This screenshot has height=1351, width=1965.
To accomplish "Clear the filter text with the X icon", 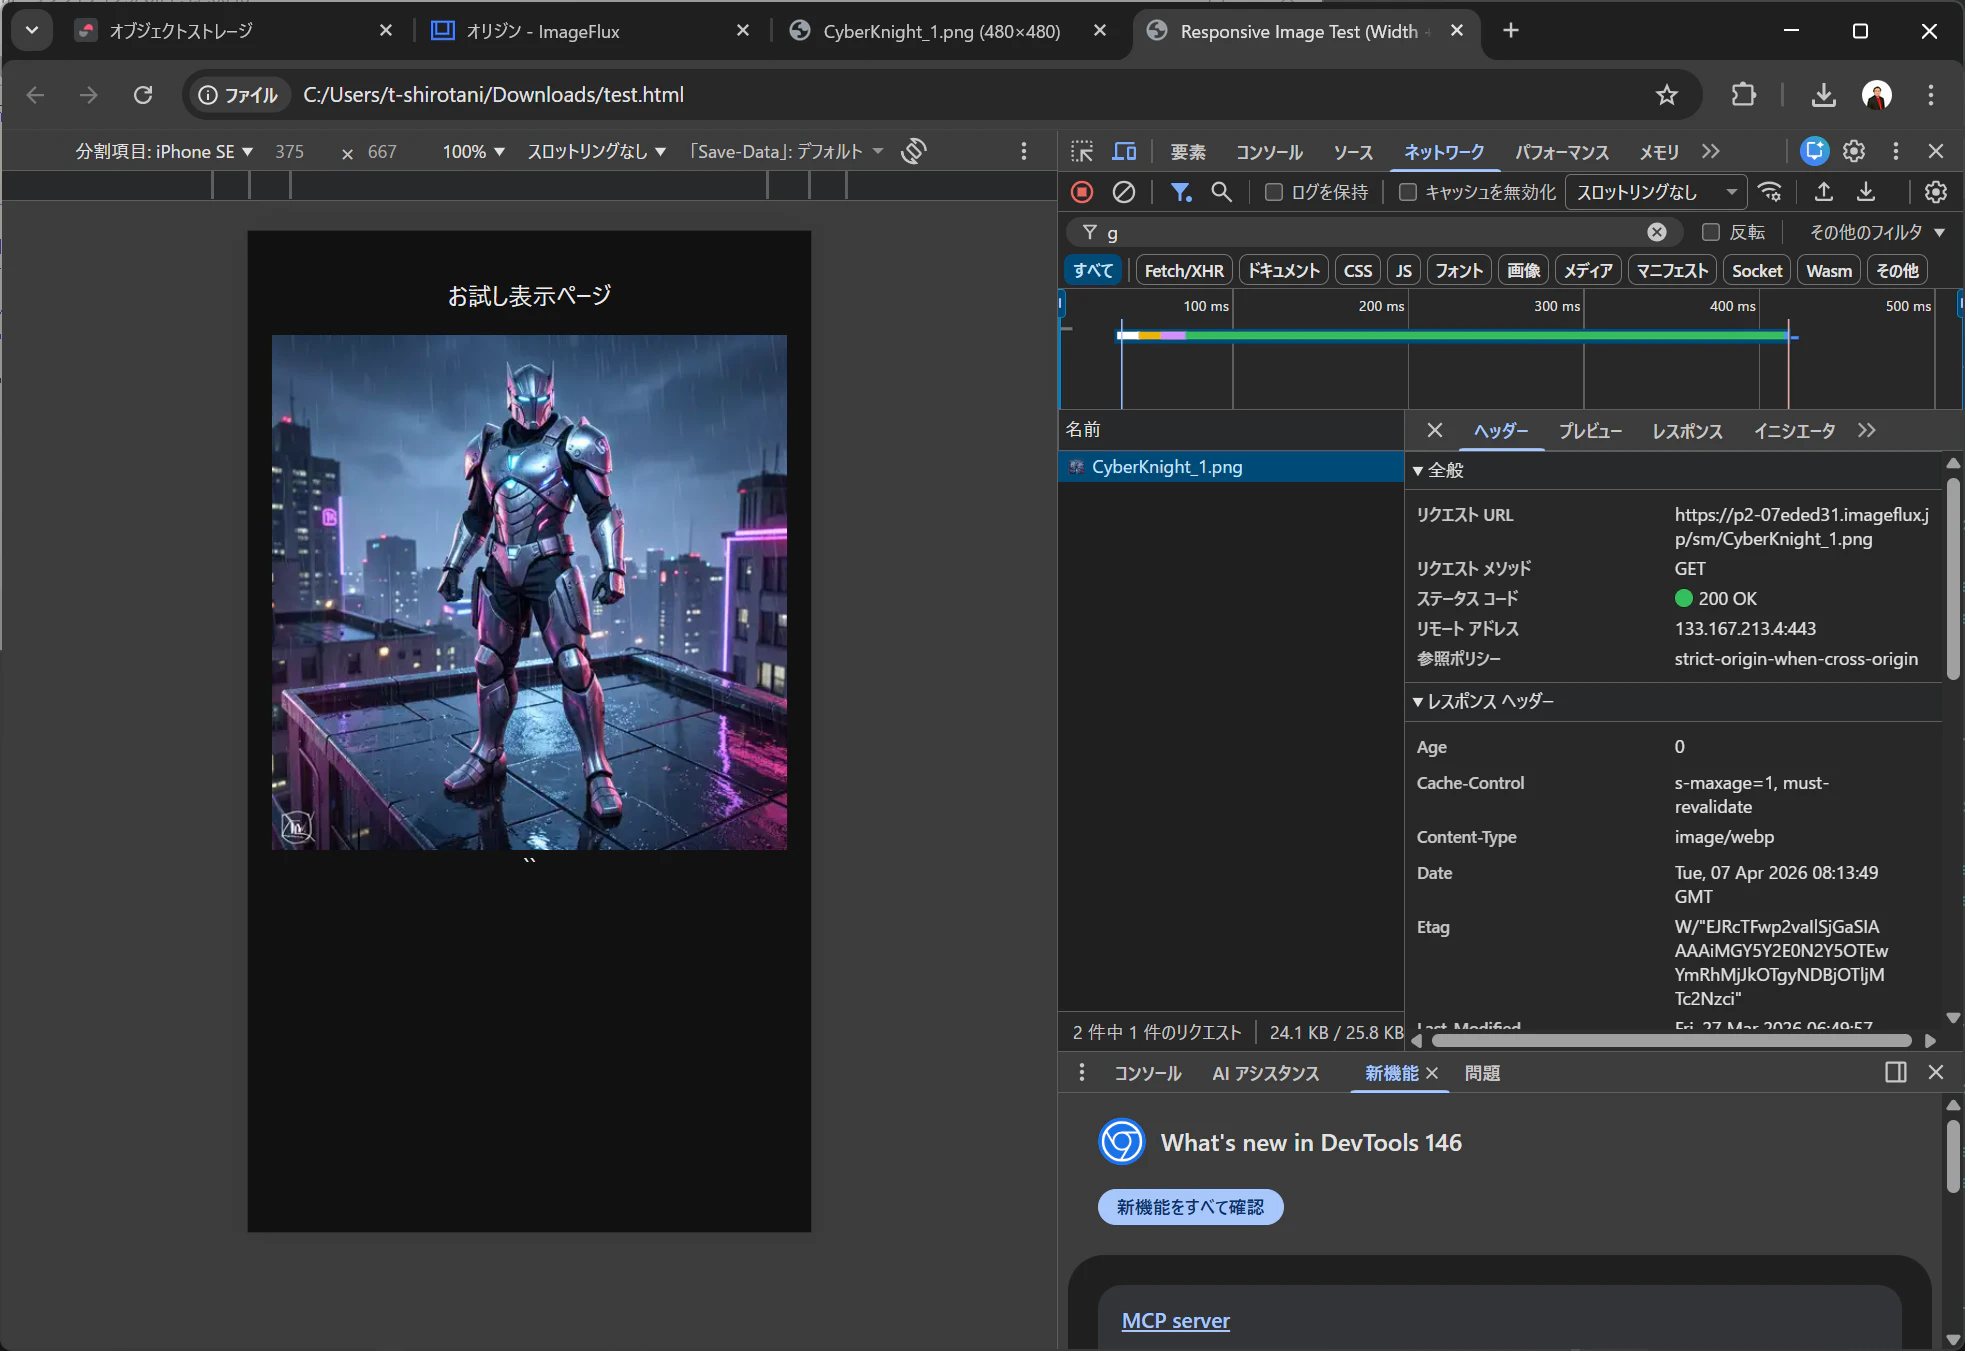I will (1657, 232).
